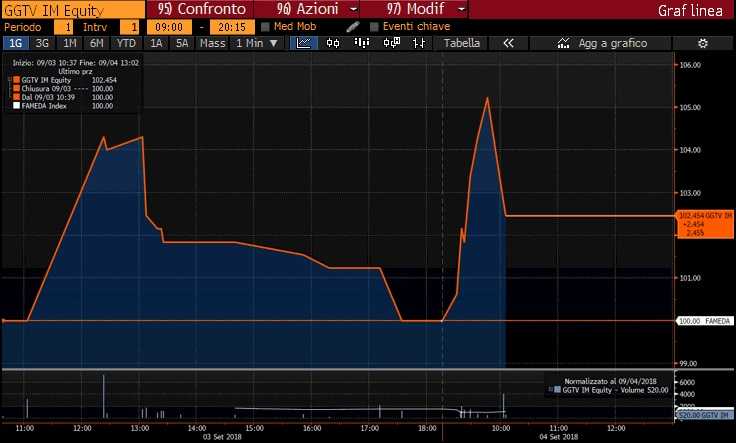Activate the pencil annotation icon
The width and height of the screenshot is (736, 443).
pos(353,27)
